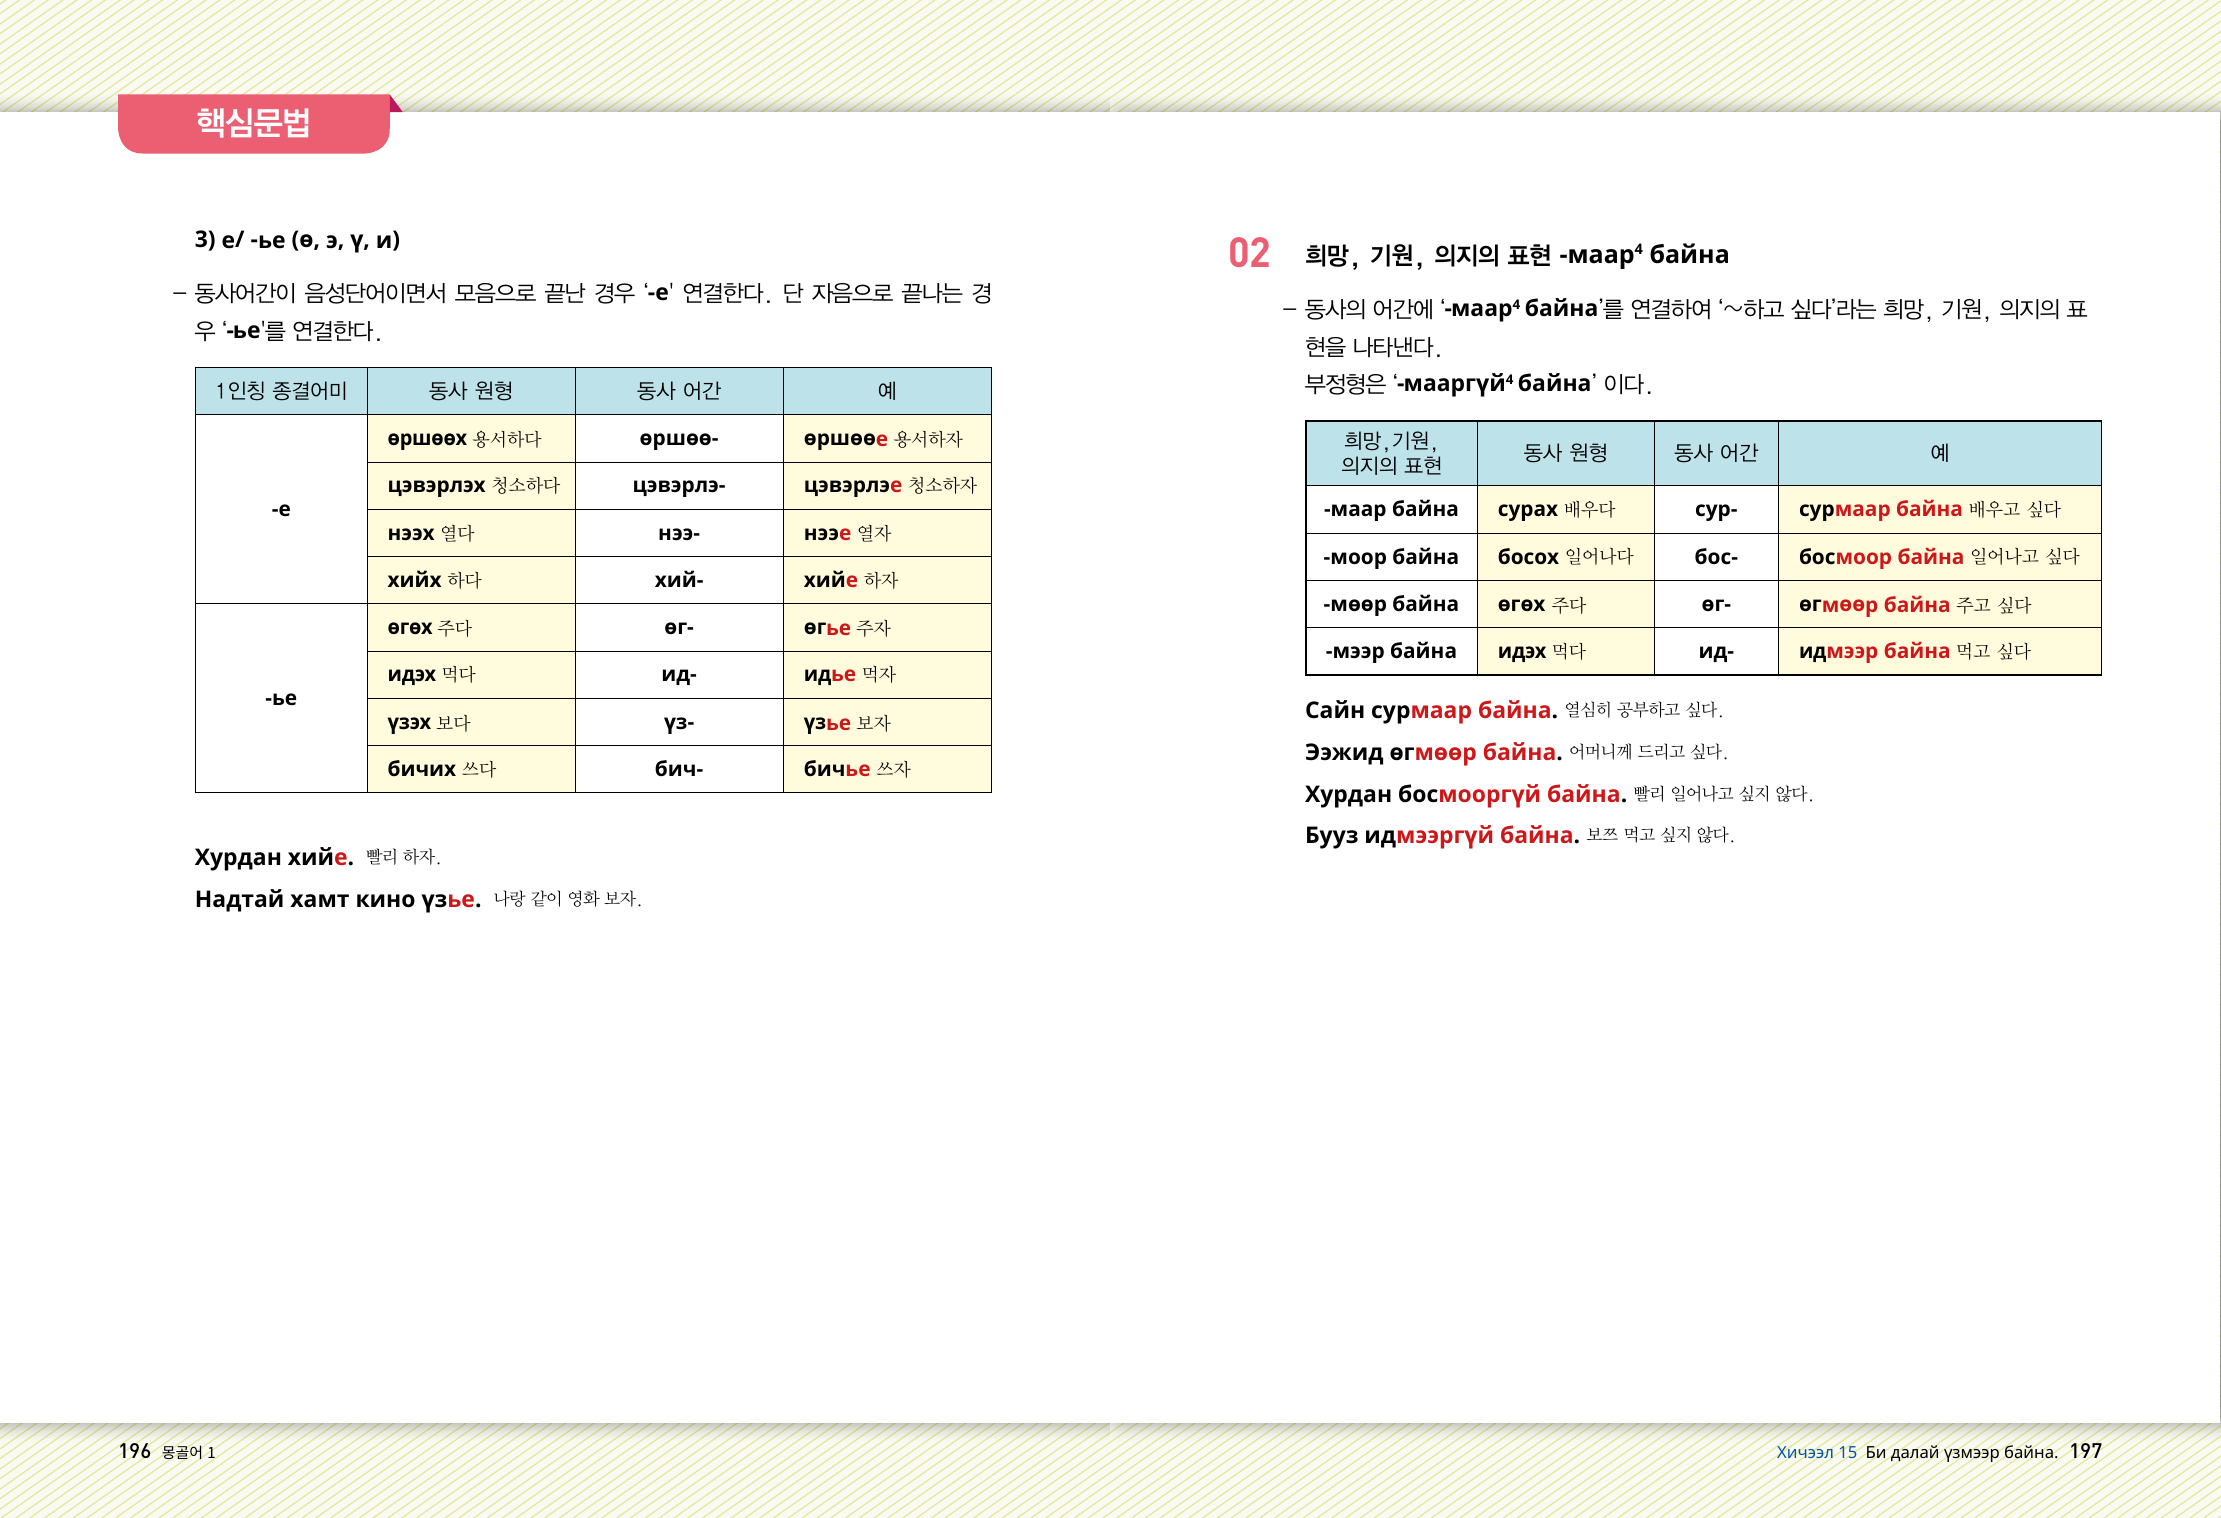Click the хий- verb stem cell
The width and height of the screenshot is (2221, 1518).
click(678, 580)
